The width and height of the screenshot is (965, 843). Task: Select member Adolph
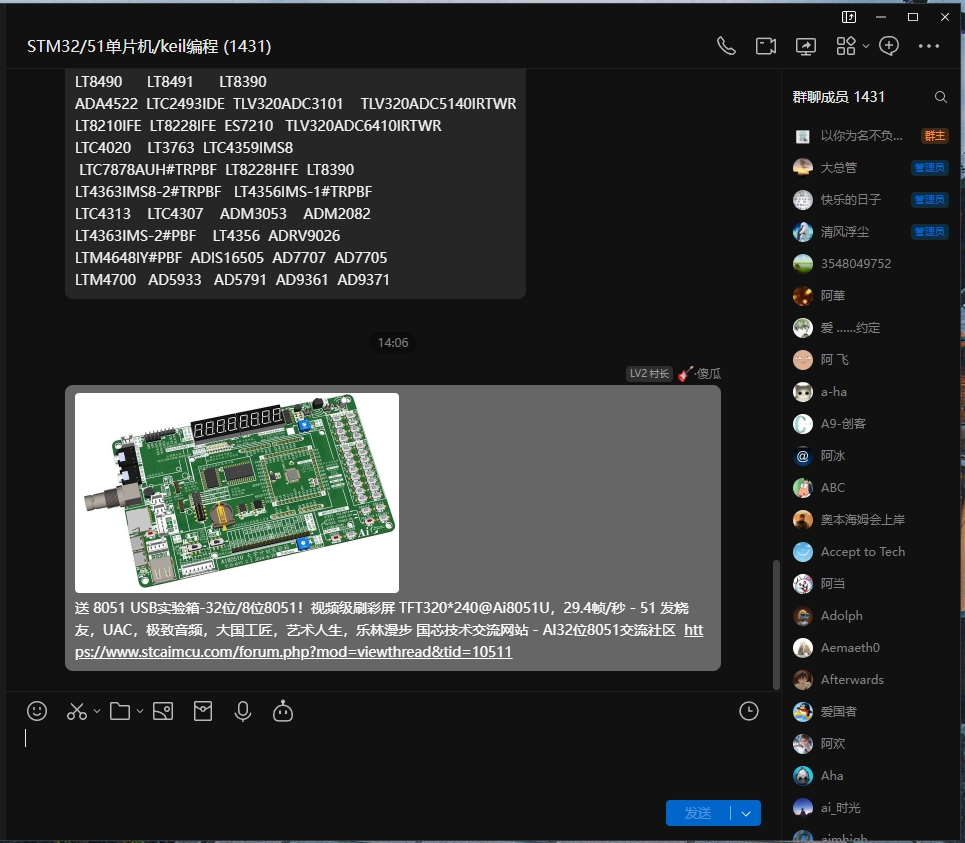[x=870, y=615]
